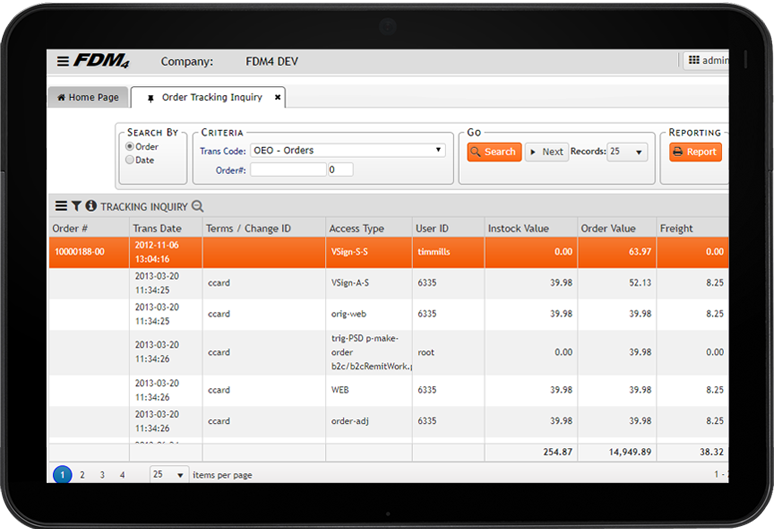
Task: Click the 14,949.89 order value total
Action: (617, 452)
